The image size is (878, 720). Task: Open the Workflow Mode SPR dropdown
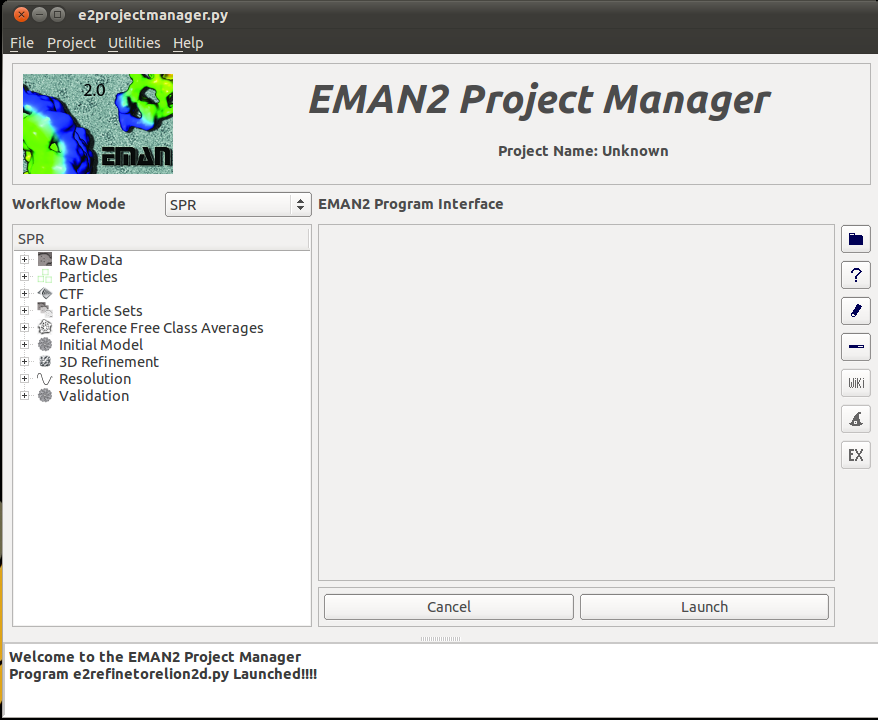(x=238, y=205)
